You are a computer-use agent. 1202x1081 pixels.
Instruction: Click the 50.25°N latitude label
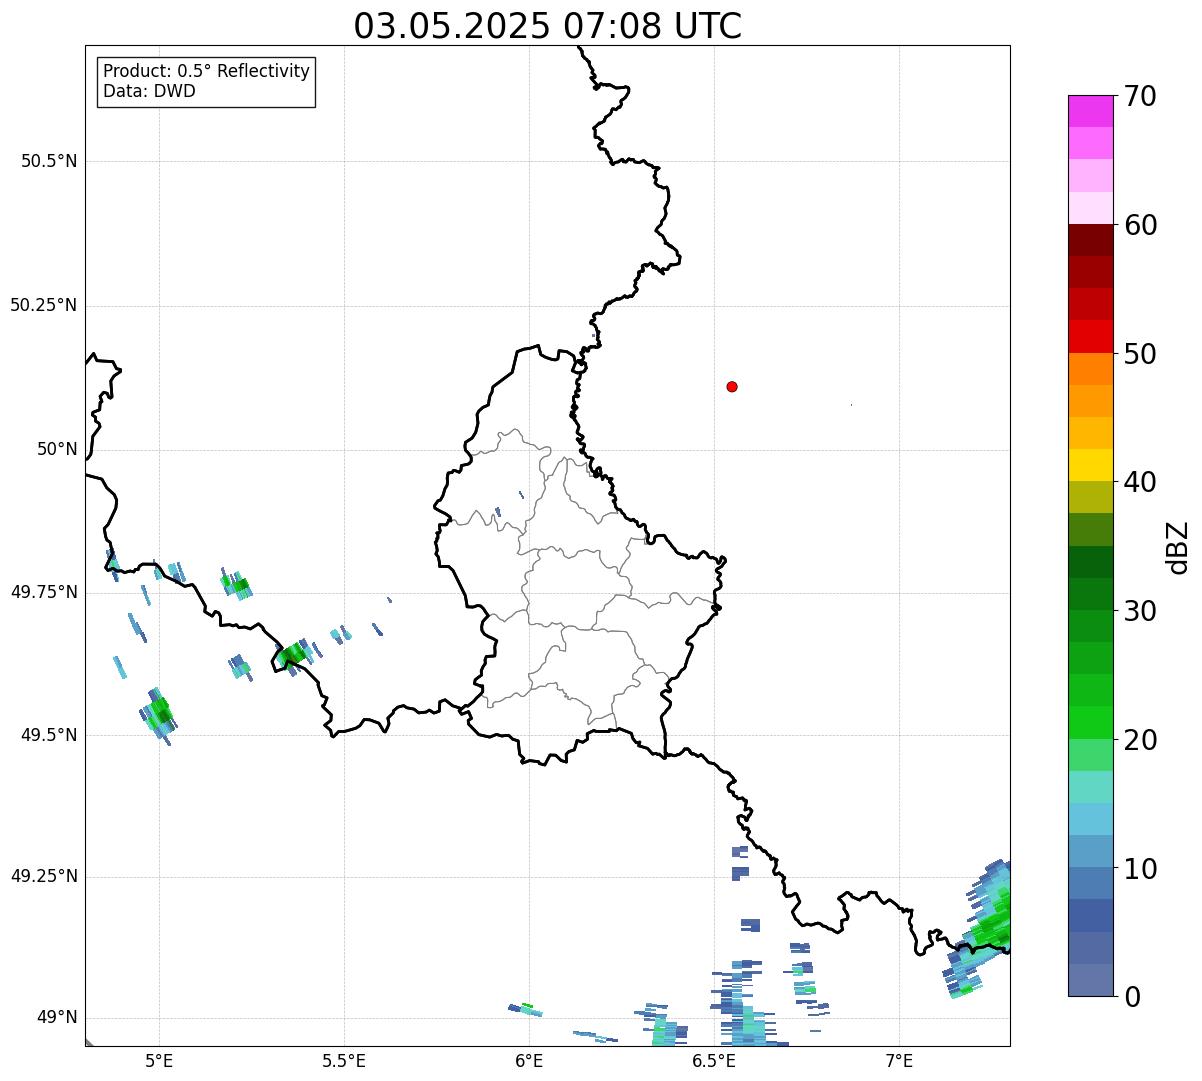point(44,305)
